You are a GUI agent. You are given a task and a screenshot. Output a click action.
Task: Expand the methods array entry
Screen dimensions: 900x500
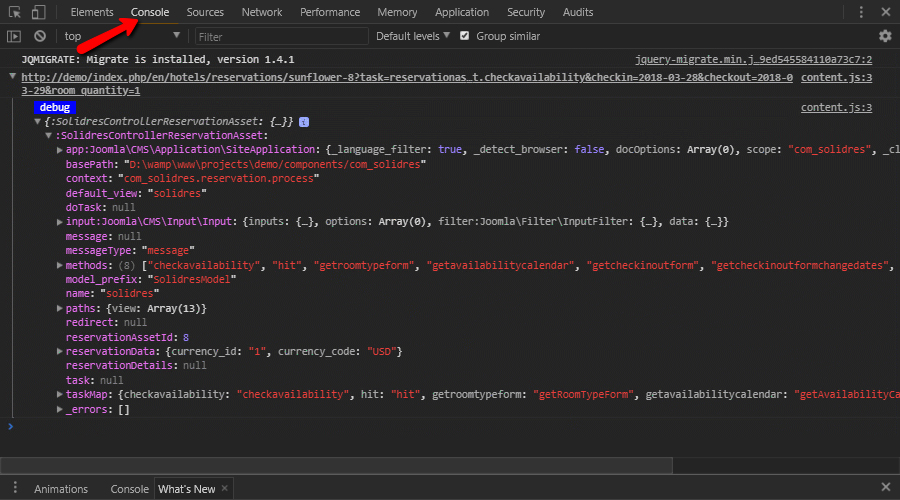(60, 266)
